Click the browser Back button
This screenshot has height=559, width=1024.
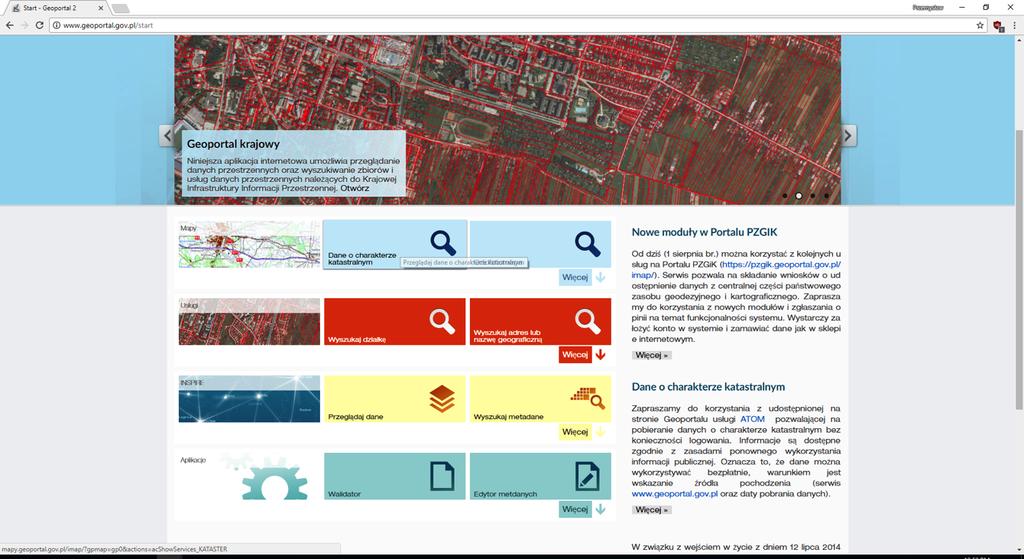(x=9, y=25)
